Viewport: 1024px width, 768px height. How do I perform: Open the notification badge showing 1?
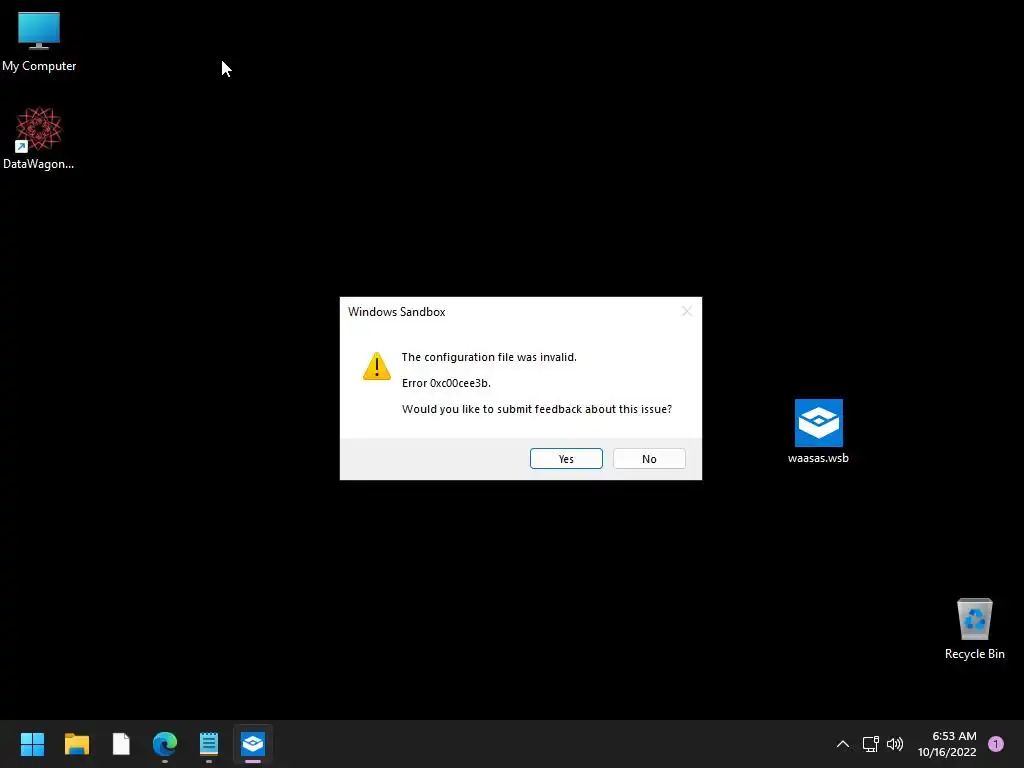(x=996, y=744)
